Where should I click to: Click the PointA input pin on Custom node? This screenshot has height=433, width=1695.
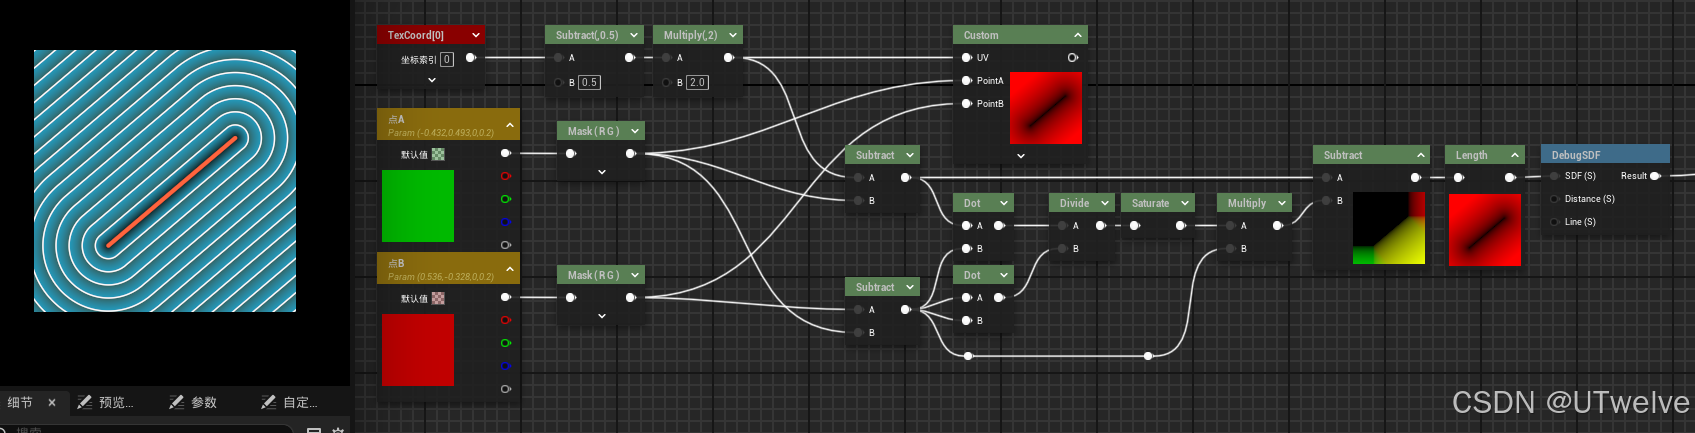(966, 81)
